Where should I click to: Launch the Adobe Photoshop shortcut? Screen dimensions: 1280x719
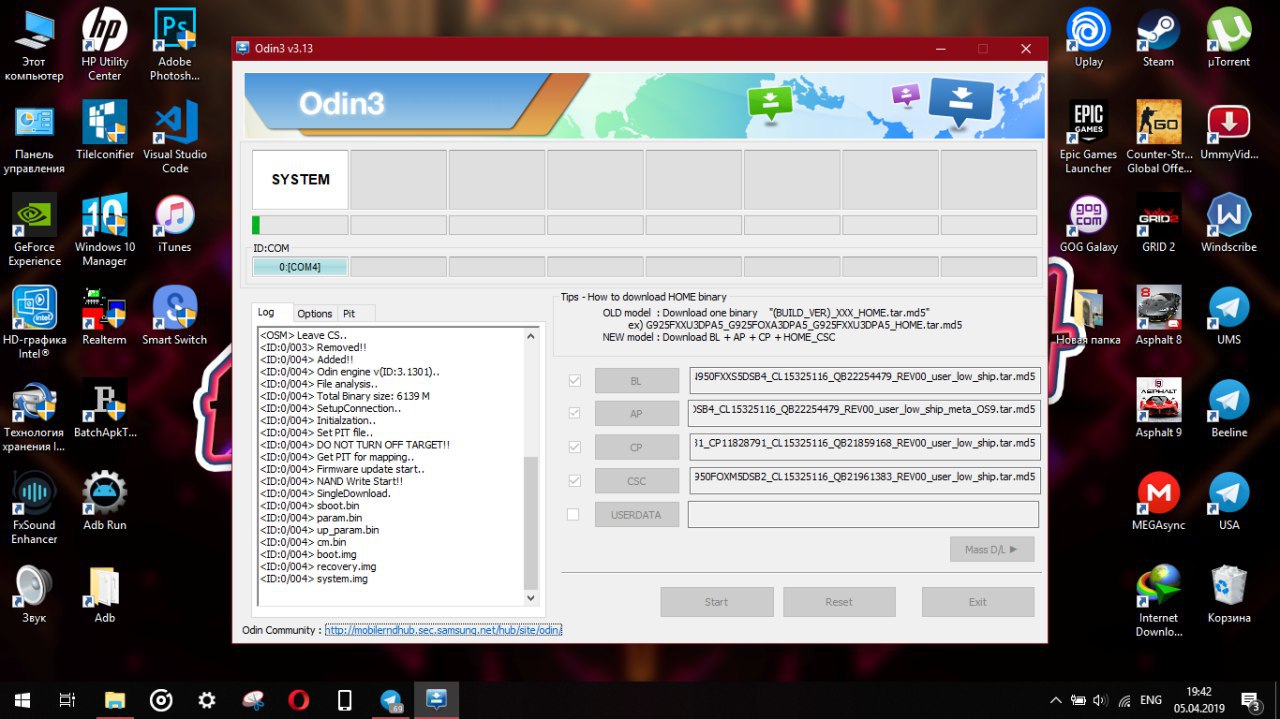[174, 44]
